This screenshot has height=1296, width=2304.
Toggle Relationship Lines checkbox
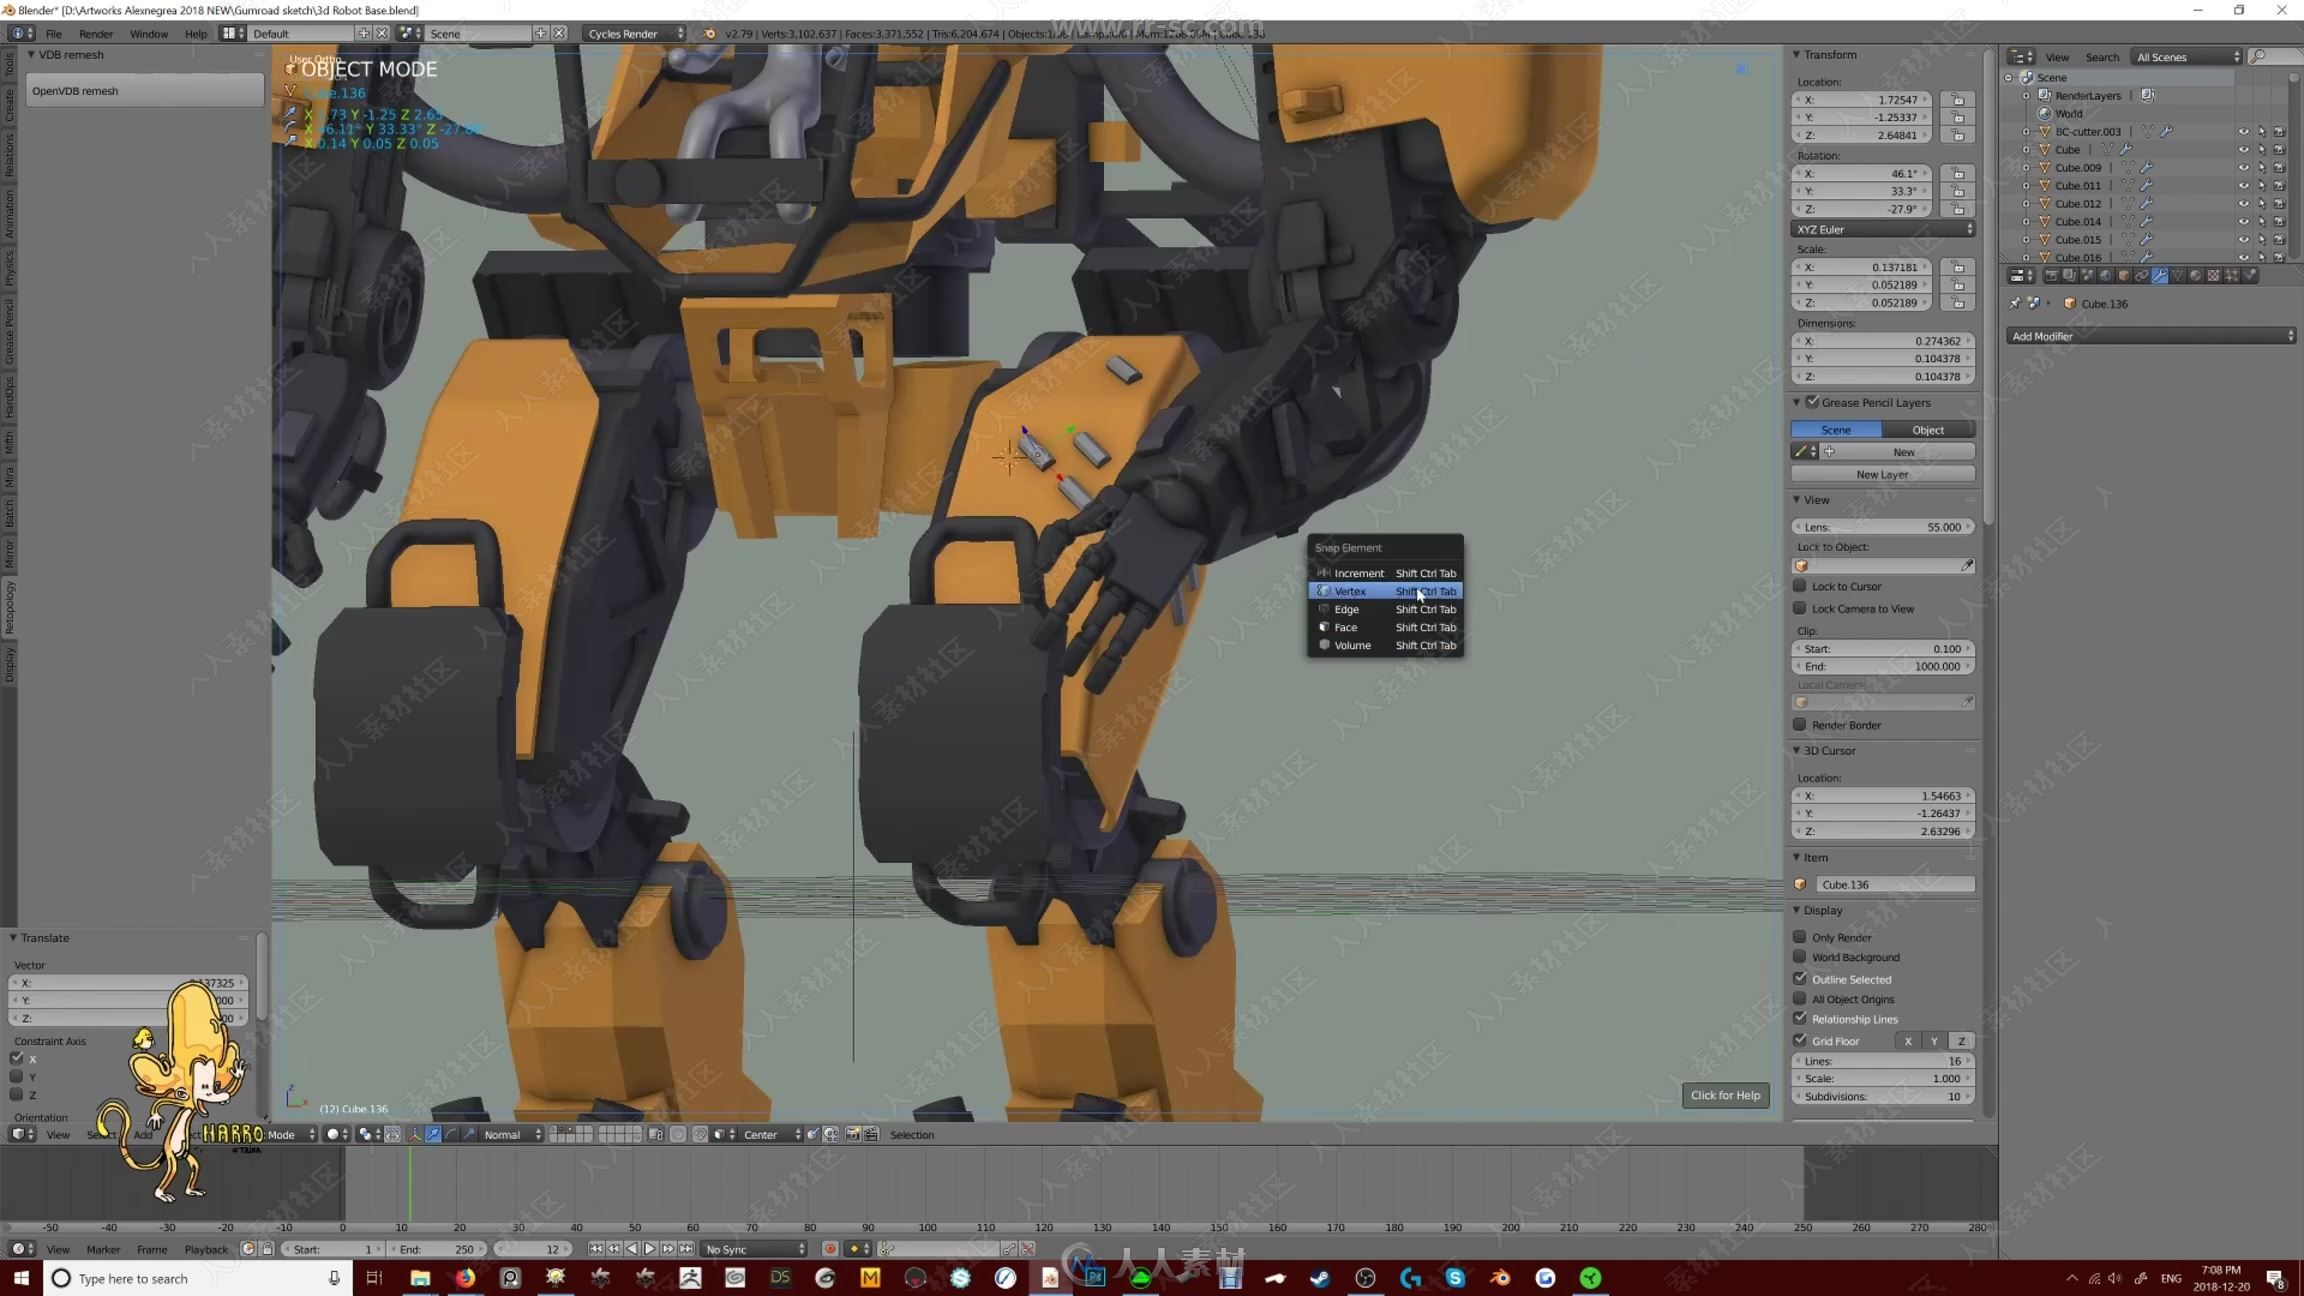[1800, 1019]
